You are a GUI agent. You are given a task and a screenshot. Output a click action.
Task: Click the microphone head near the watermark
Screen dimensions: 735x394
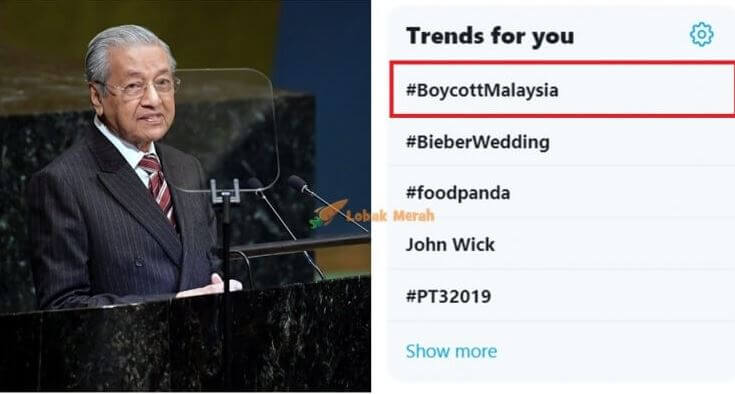[x=297, y=182]
